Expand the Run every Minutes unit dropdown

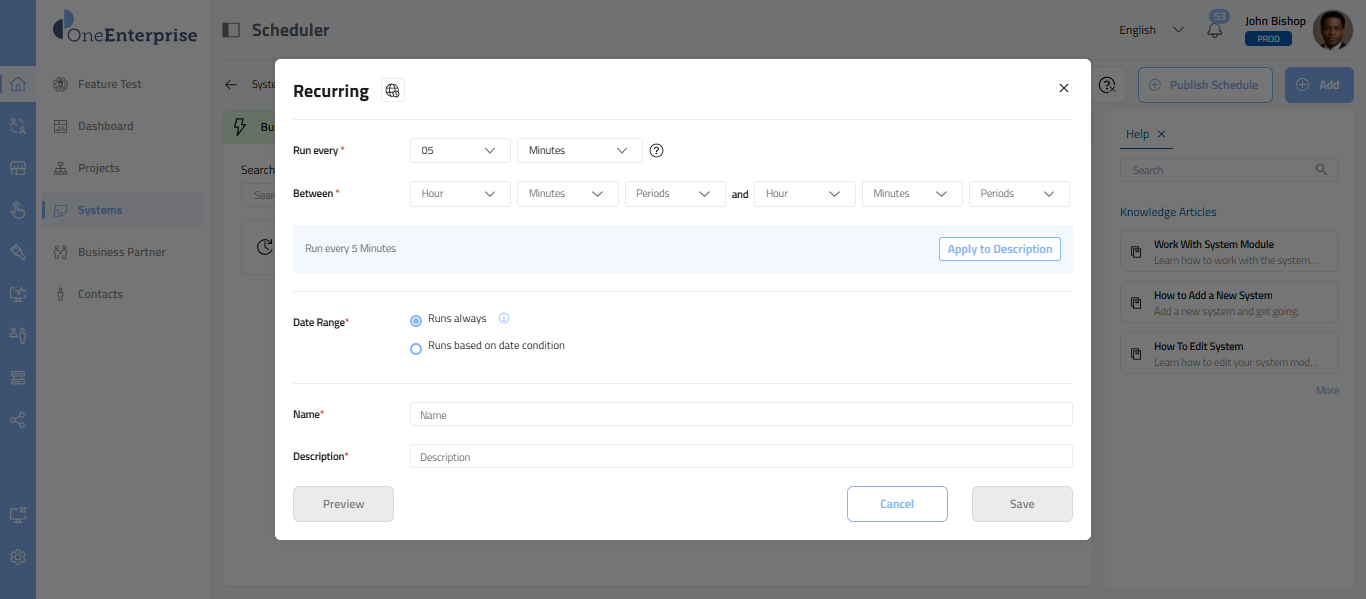579,151
